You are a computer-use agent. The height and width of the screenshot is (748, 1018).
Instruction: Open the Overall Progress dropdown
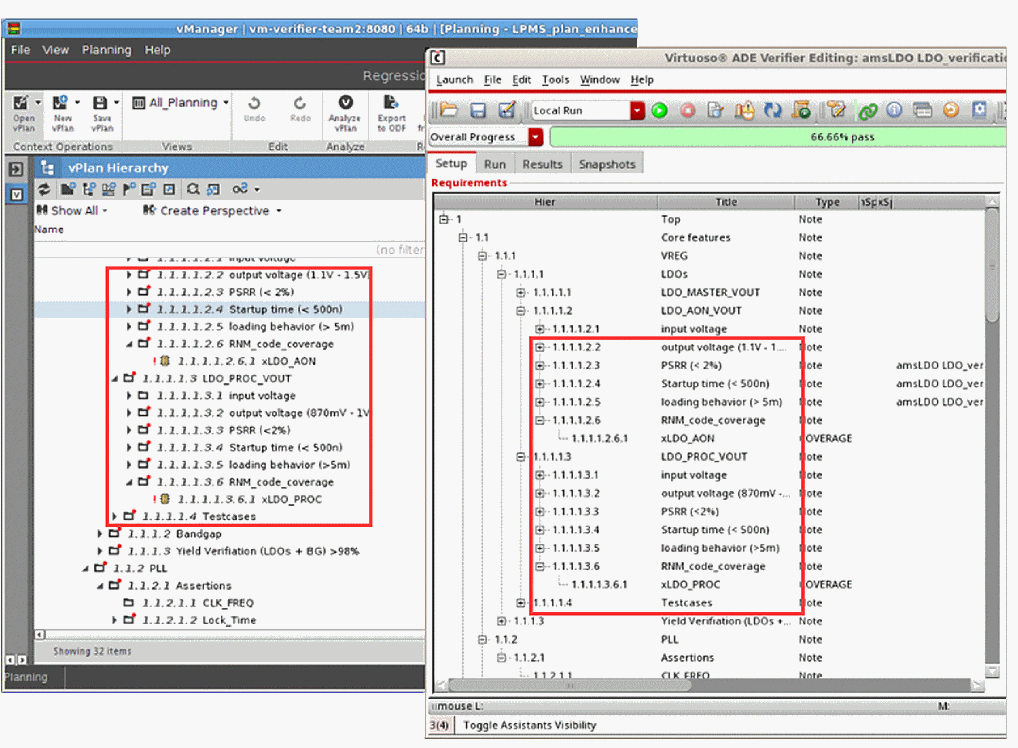[536, 137]
